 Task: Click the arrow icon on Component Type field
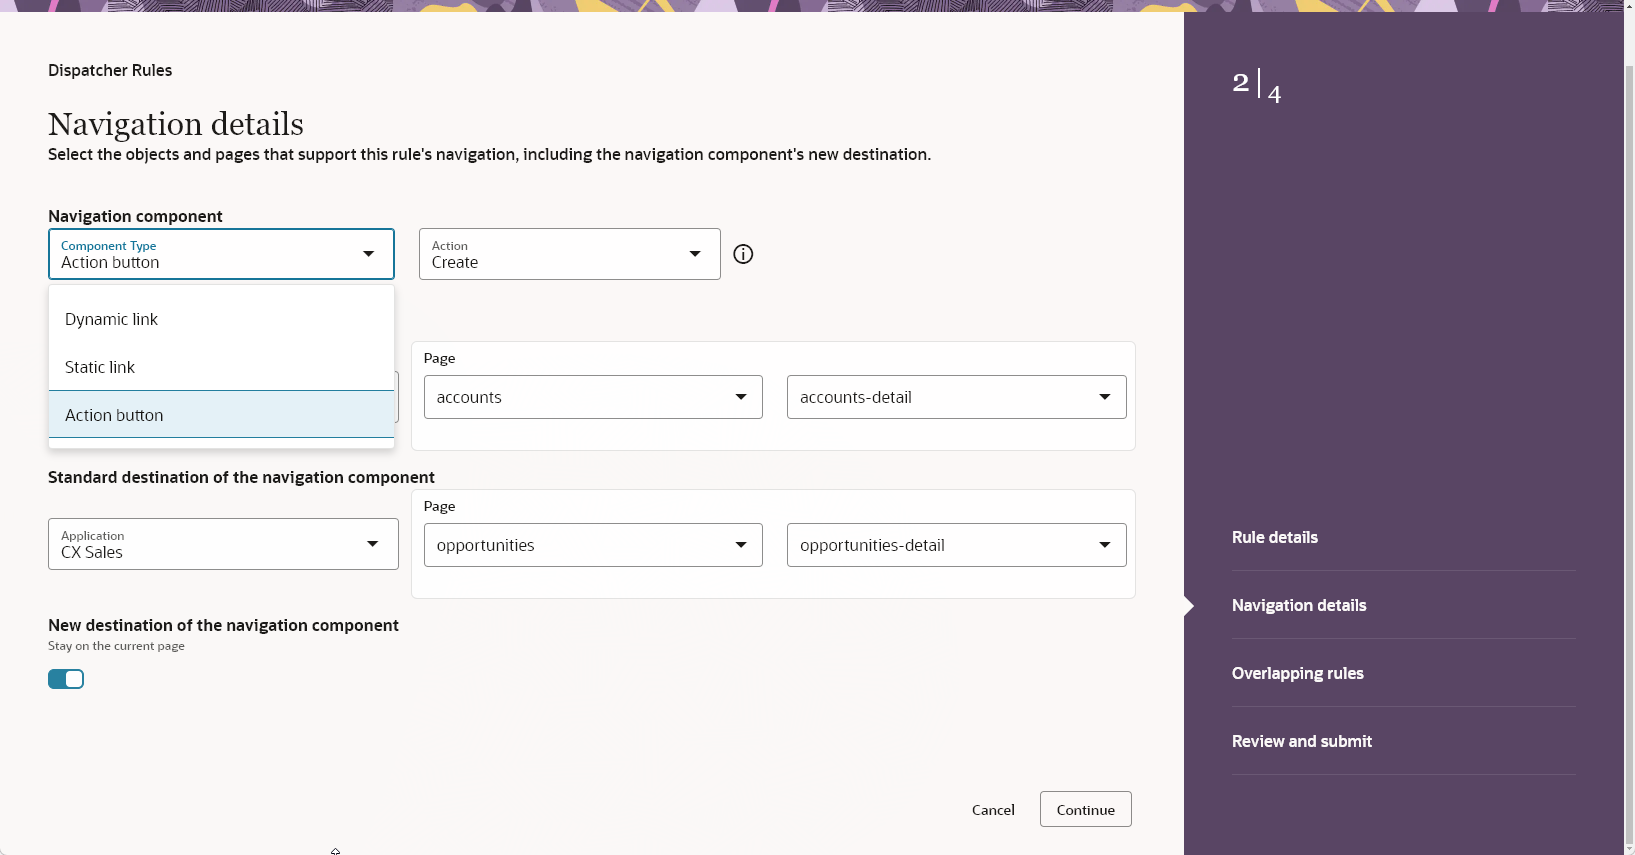coord(369,254)
